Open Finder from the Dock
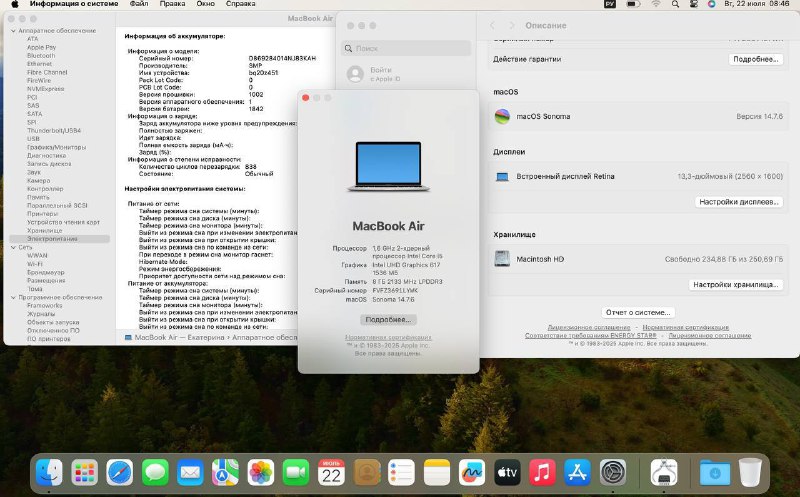Image resolution: width=800 pixels, height=497 pixels. (x=49, y=473)
